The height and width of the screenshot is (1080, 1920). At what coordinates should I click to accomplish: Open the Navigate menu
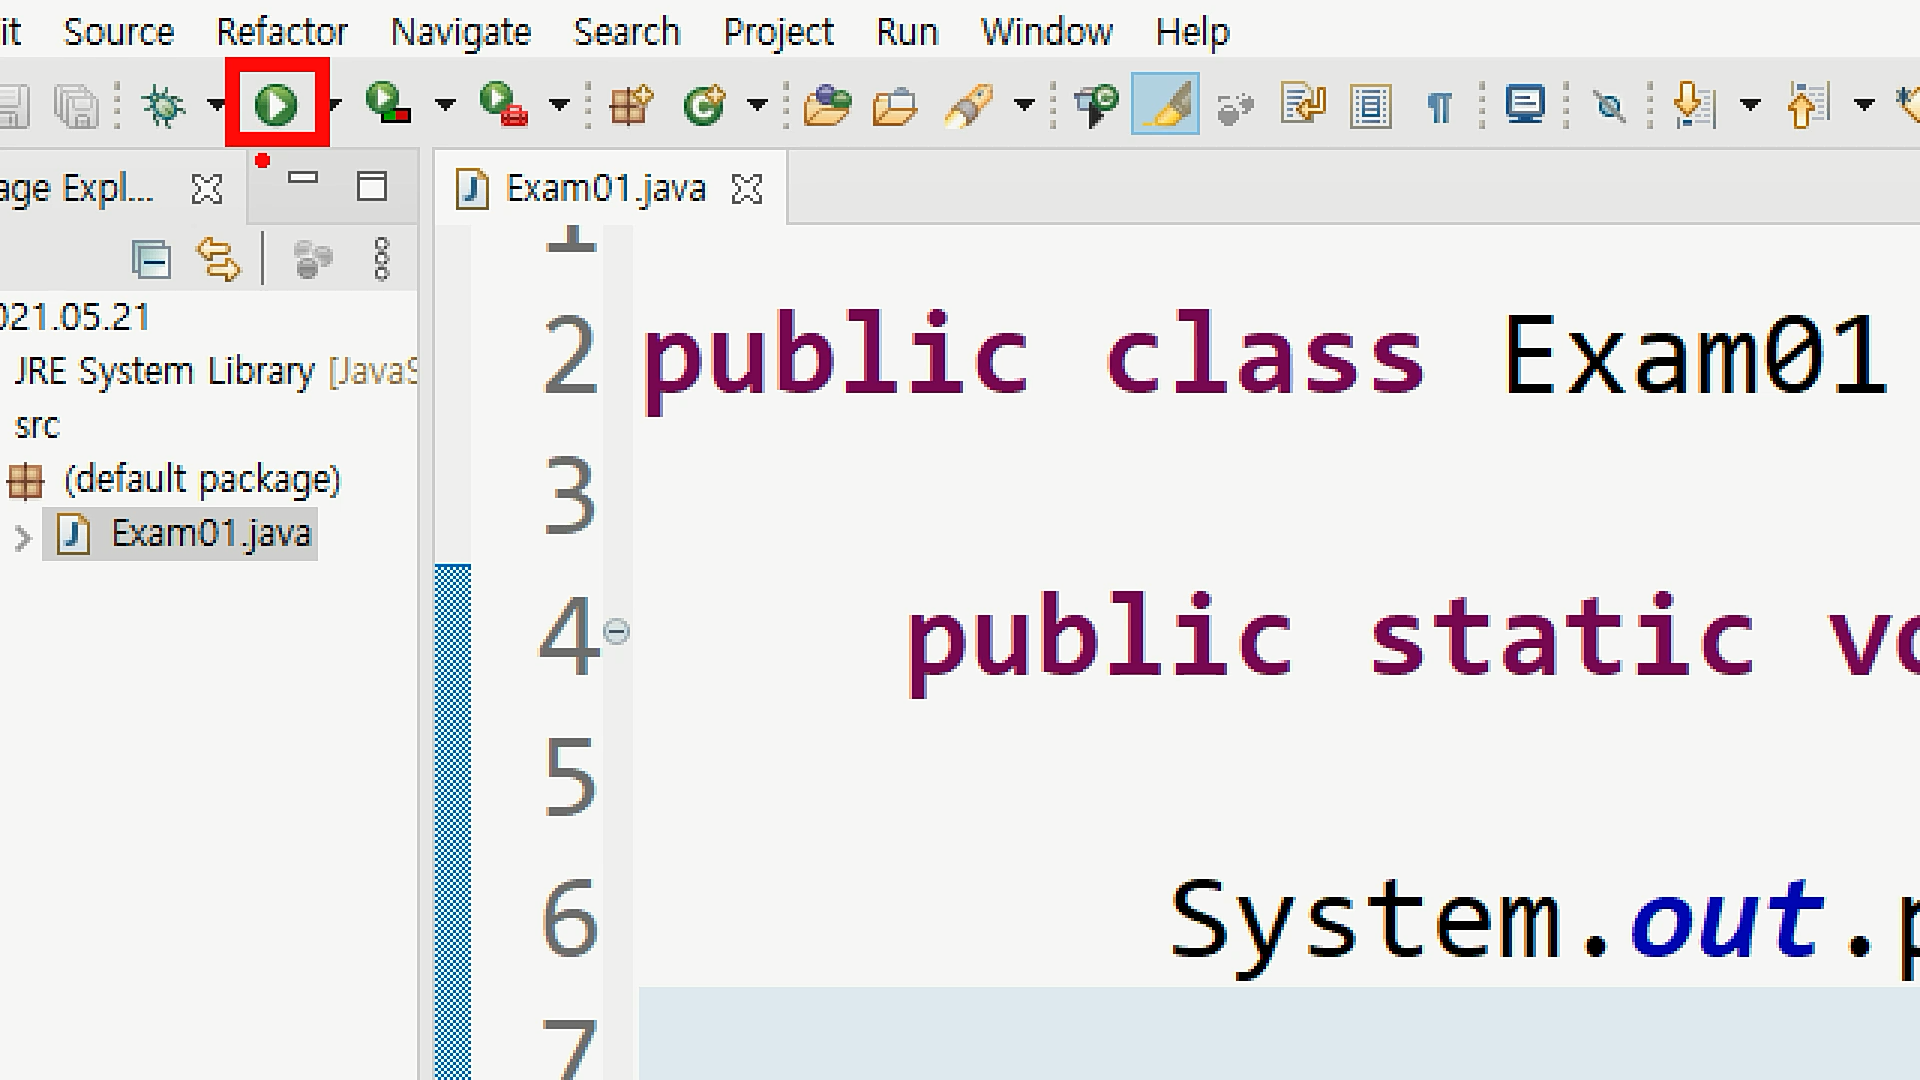460,32
